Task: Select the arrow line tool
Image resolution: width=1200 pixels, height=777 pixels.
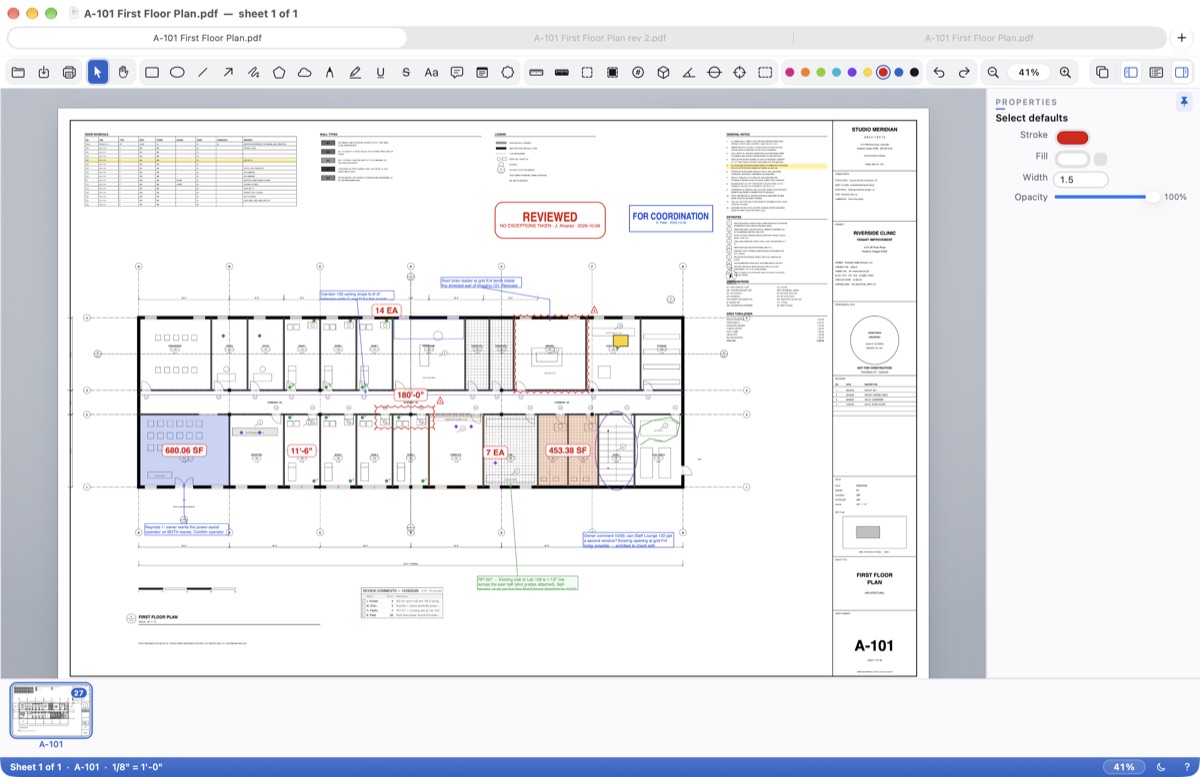Action: 228,72
